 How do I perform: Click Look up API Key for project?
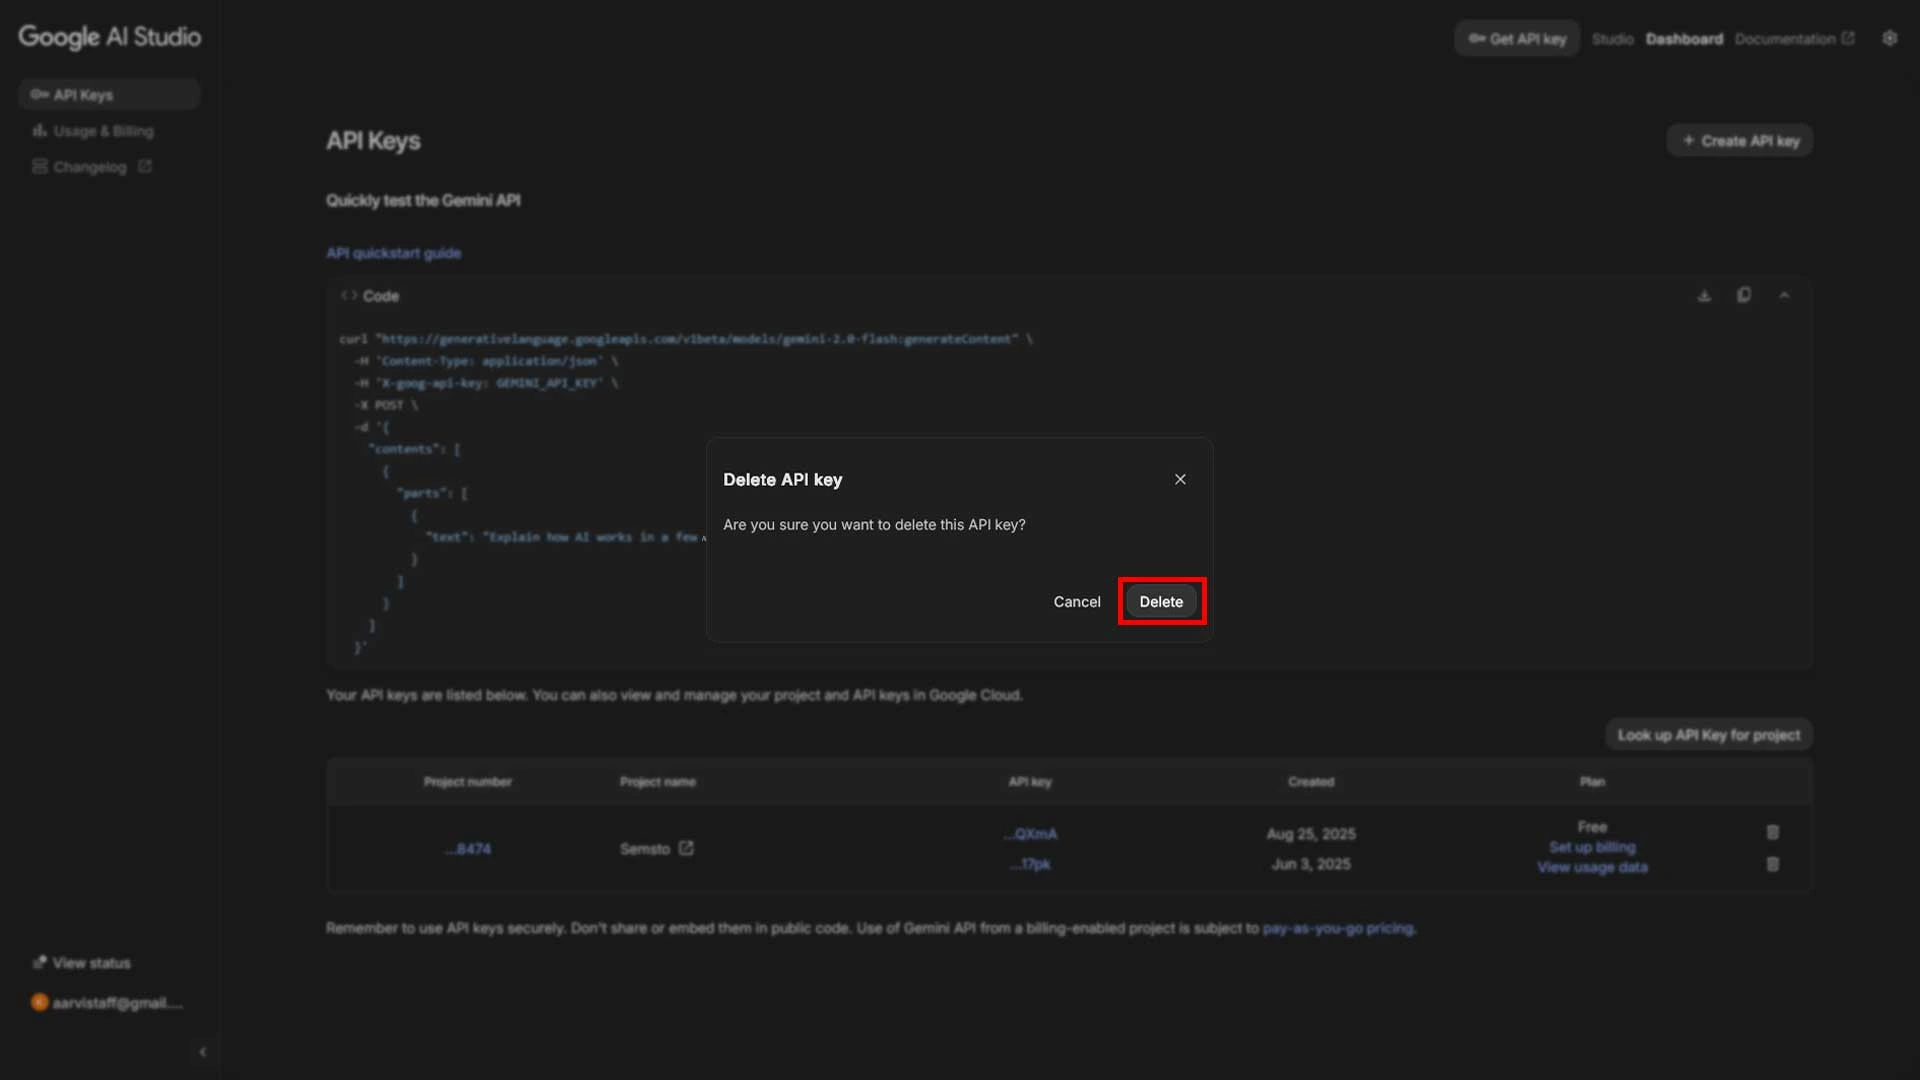pyautogui.click(x=1709, y=734)
